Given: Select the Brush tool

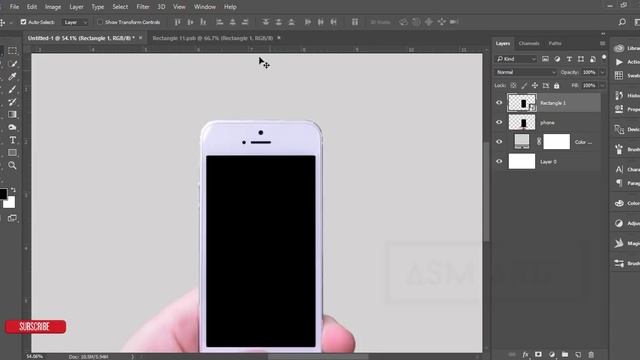Looking at the screenshot, I should point(12,89).
